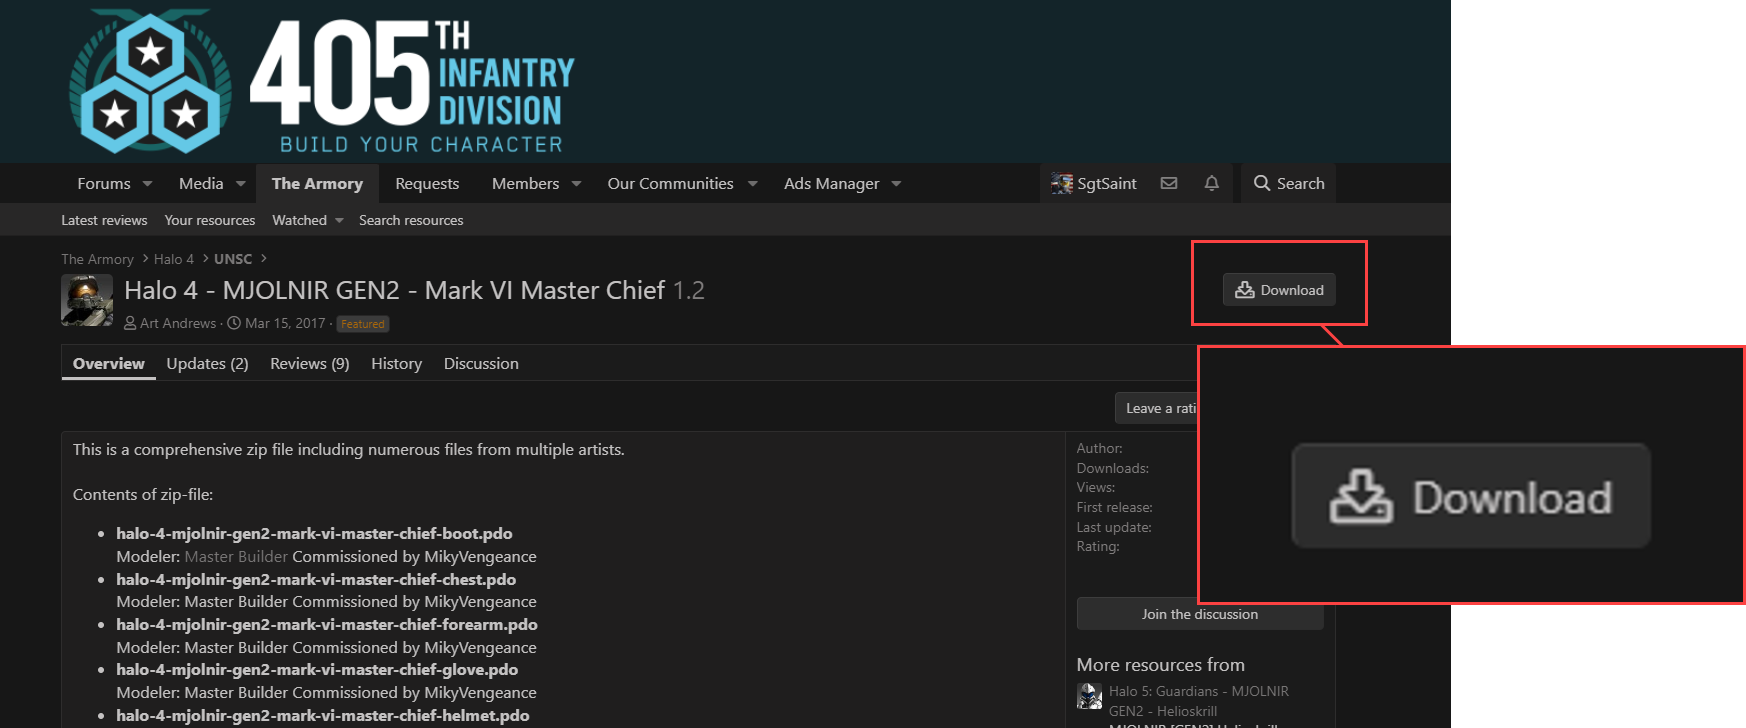Image resolution: width=1746 pixels, height=728 pixels.
Task: Open the SgtSaint account menu
Action: [1094, 183]
